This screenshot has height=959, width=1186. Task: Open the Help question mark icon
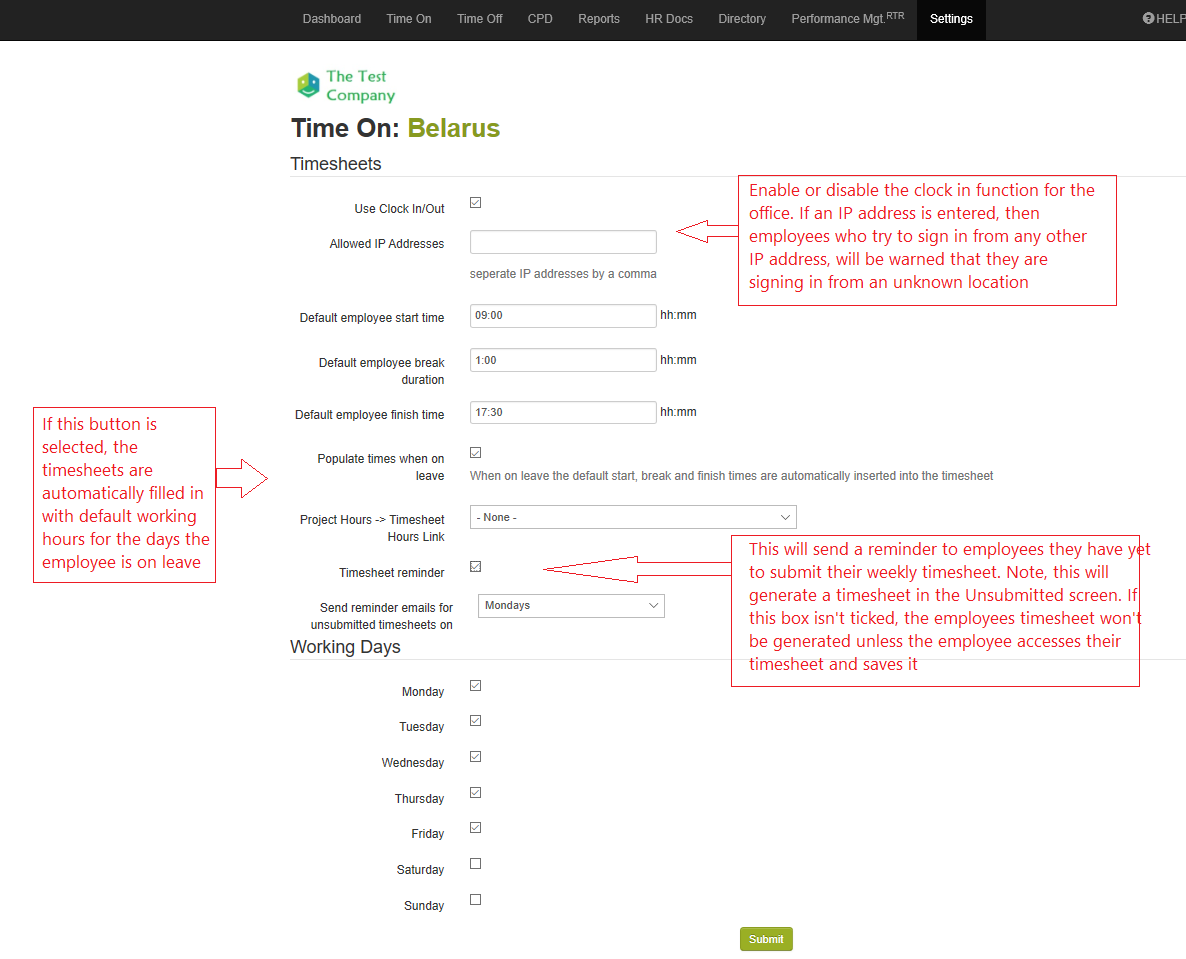coord(1148,19)
